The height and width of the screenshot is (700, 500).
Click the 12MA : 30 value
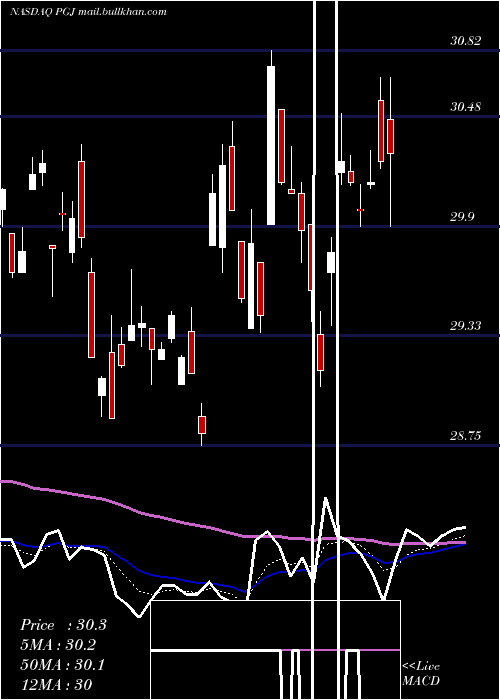point(56,684)
